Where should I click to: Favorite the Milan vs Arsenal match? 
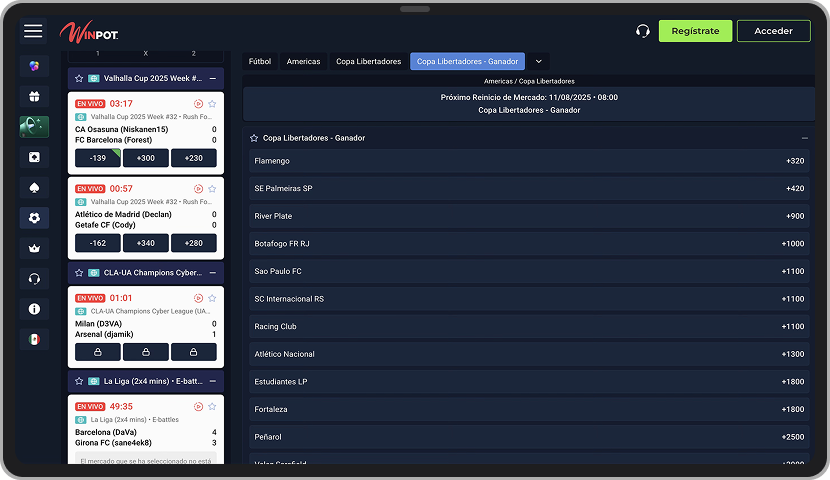pos(212,298)
